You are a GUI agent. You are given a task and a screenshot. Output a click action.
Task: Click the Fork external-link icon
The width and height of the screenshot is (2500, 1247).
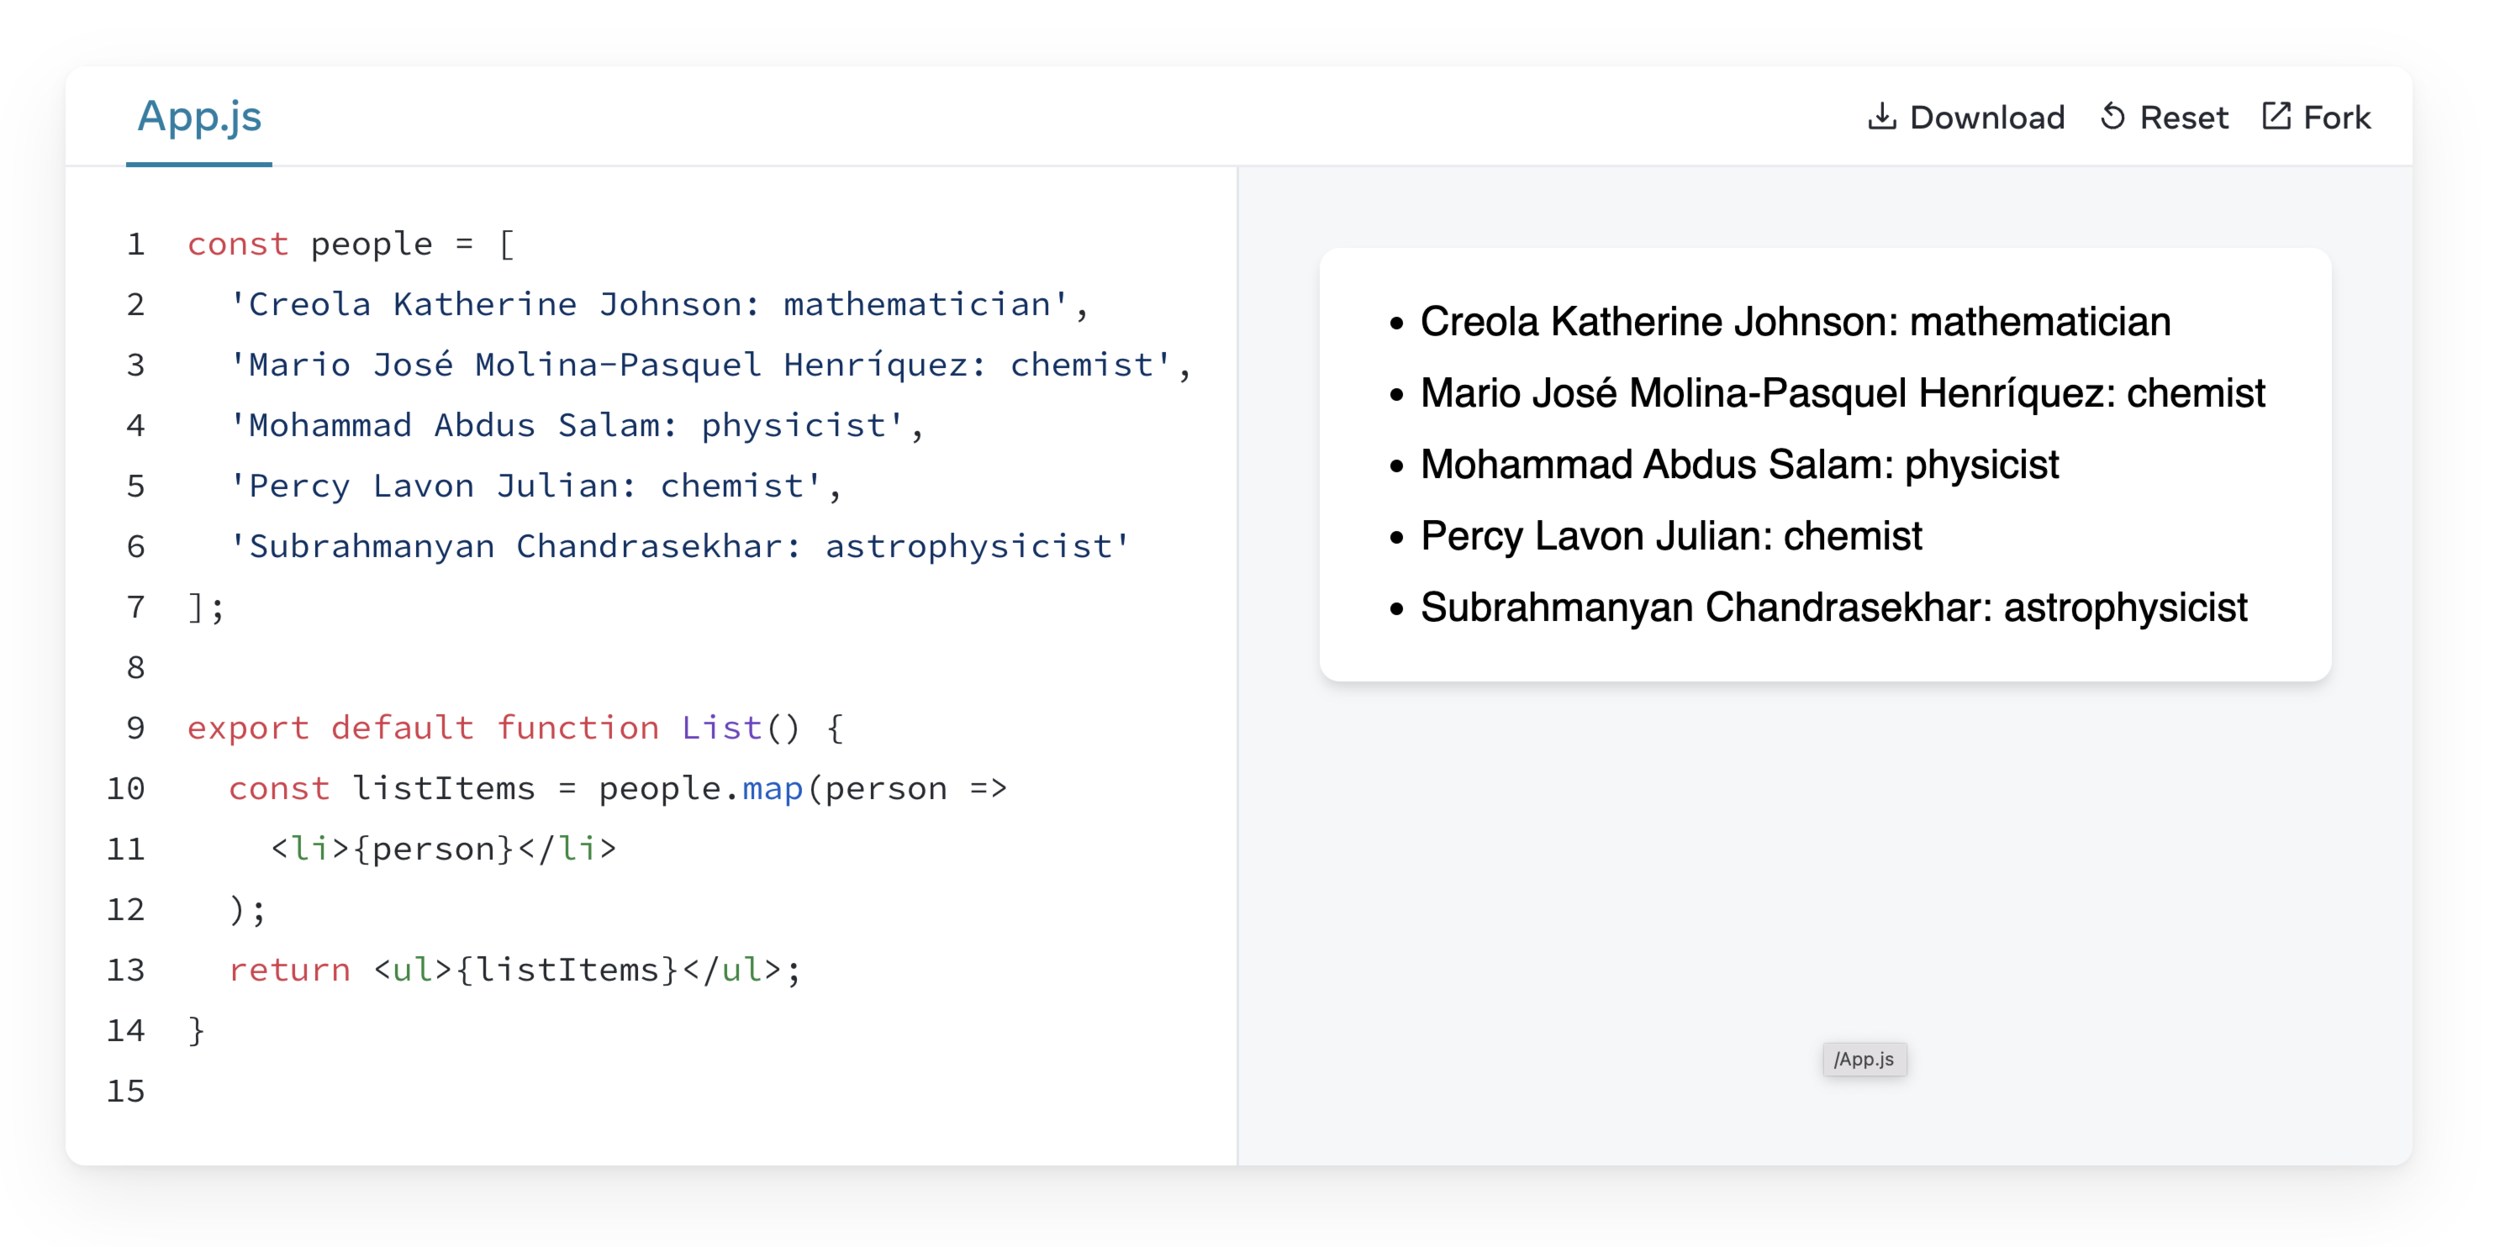click(x=2276, y=117)
